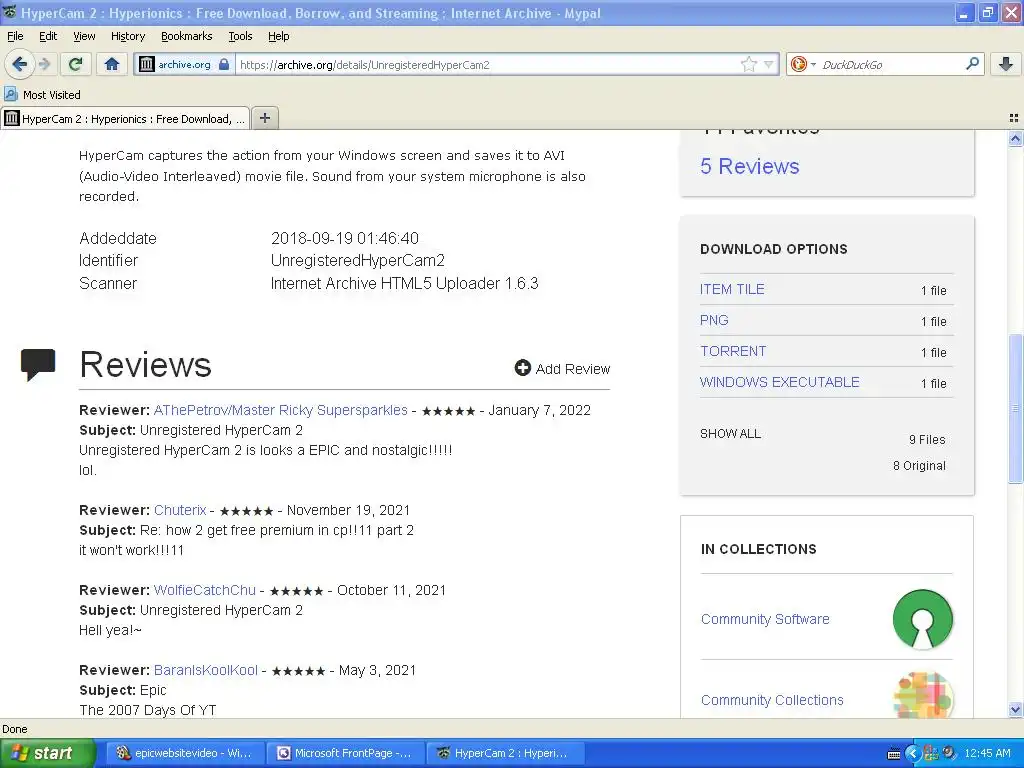Click the browser Back arrow button
1024x768 pixels.
19,64
